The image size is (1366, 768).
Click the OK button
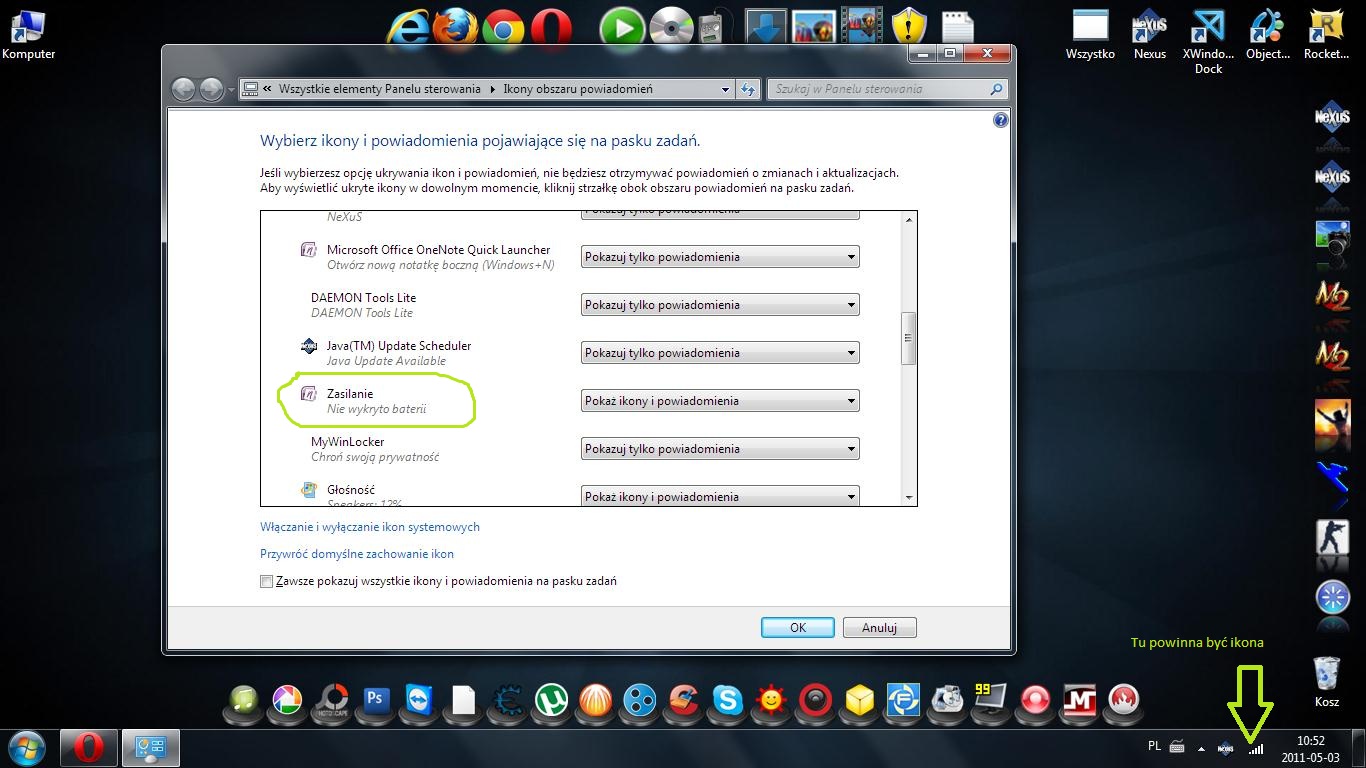click(798, 628)
